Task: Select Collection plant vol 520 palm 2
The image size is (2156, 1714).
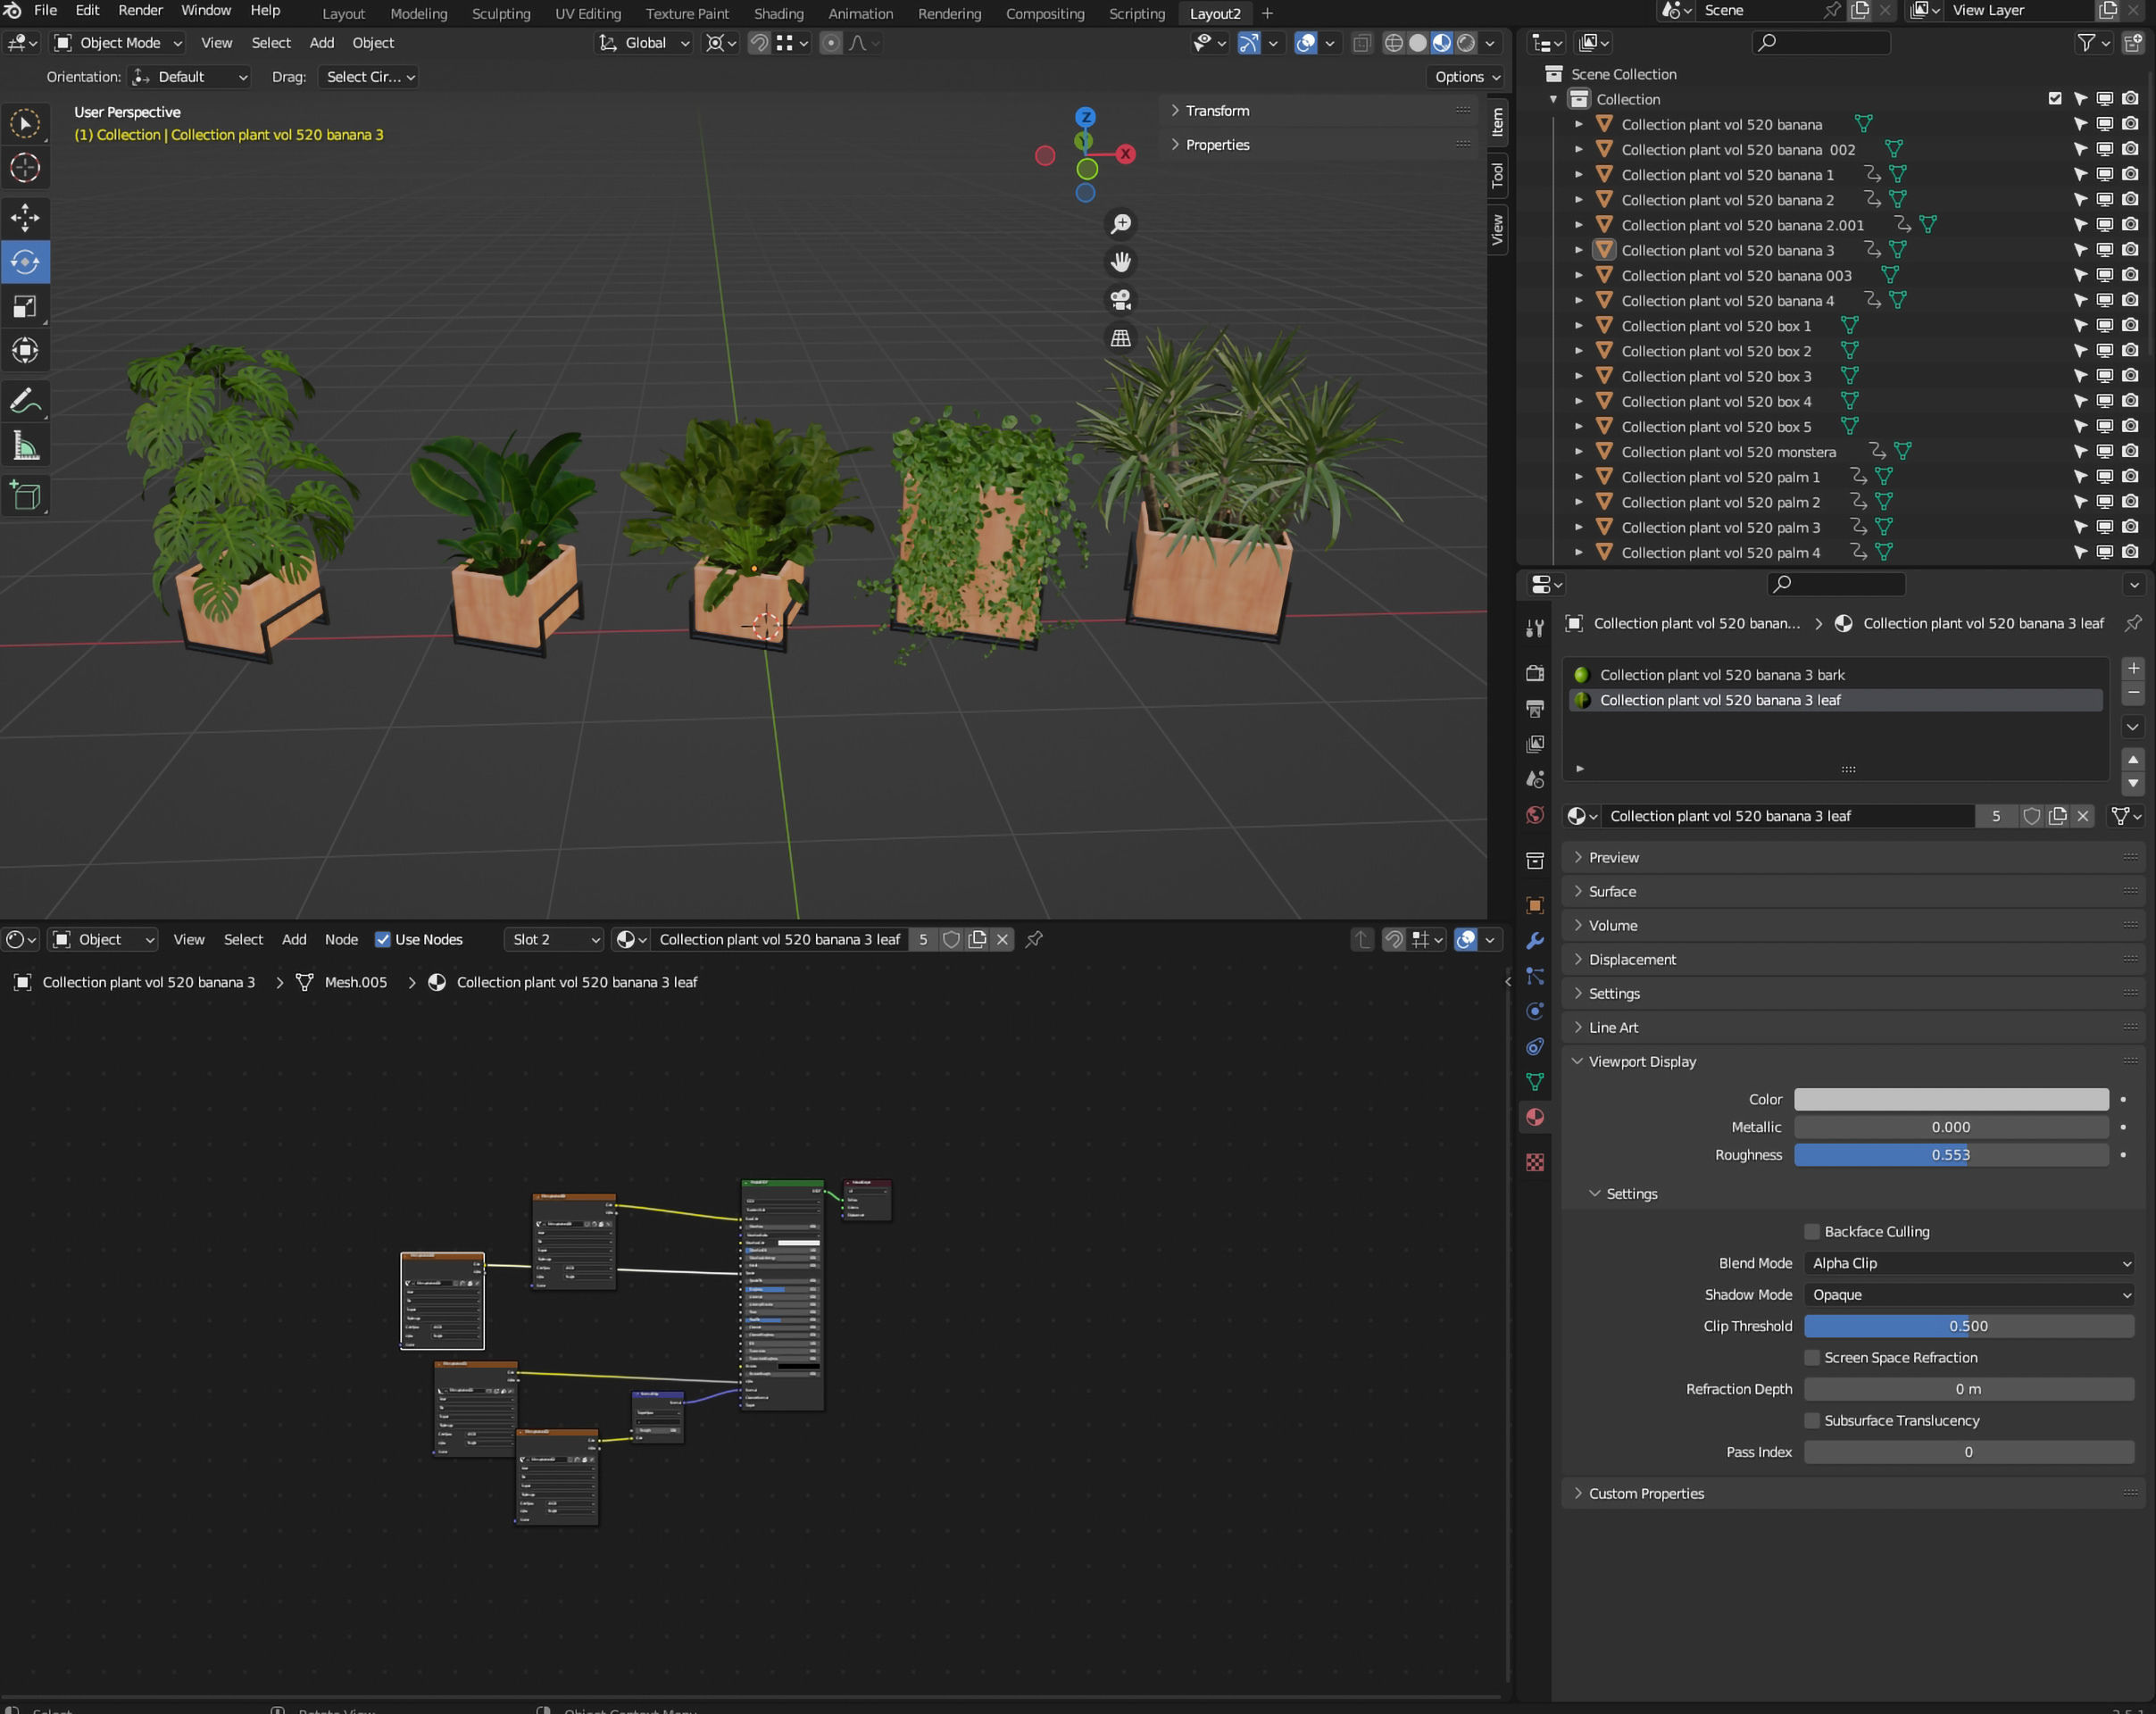Action: click(x=1720, y=502)
